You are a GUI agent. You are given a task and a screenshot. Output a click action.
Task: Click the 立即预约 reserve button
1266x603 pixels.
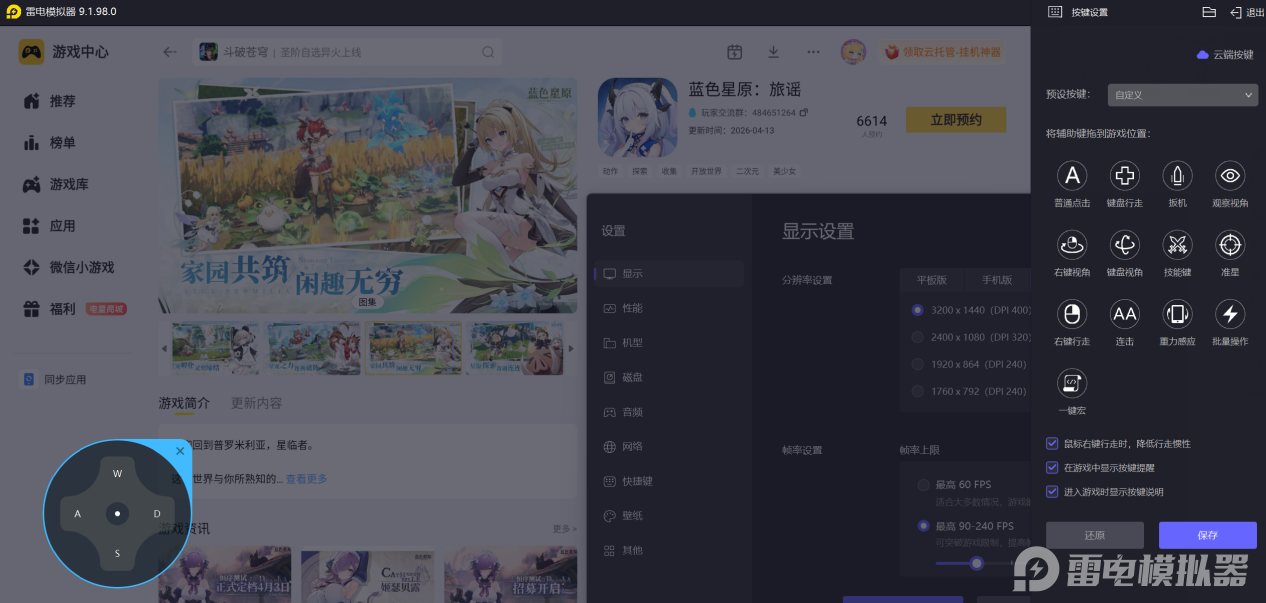click(x=955, y=120)
